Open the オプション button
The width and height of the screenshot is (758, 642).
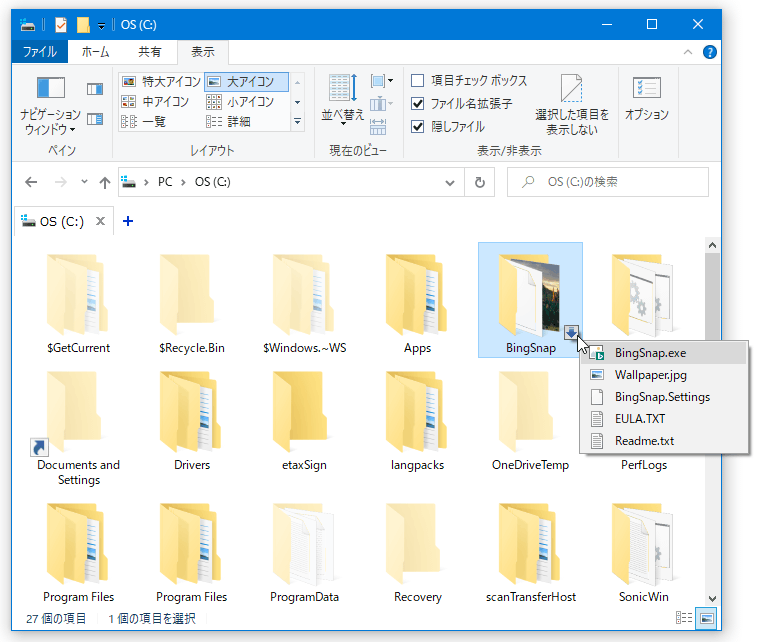tap(647, 98)
